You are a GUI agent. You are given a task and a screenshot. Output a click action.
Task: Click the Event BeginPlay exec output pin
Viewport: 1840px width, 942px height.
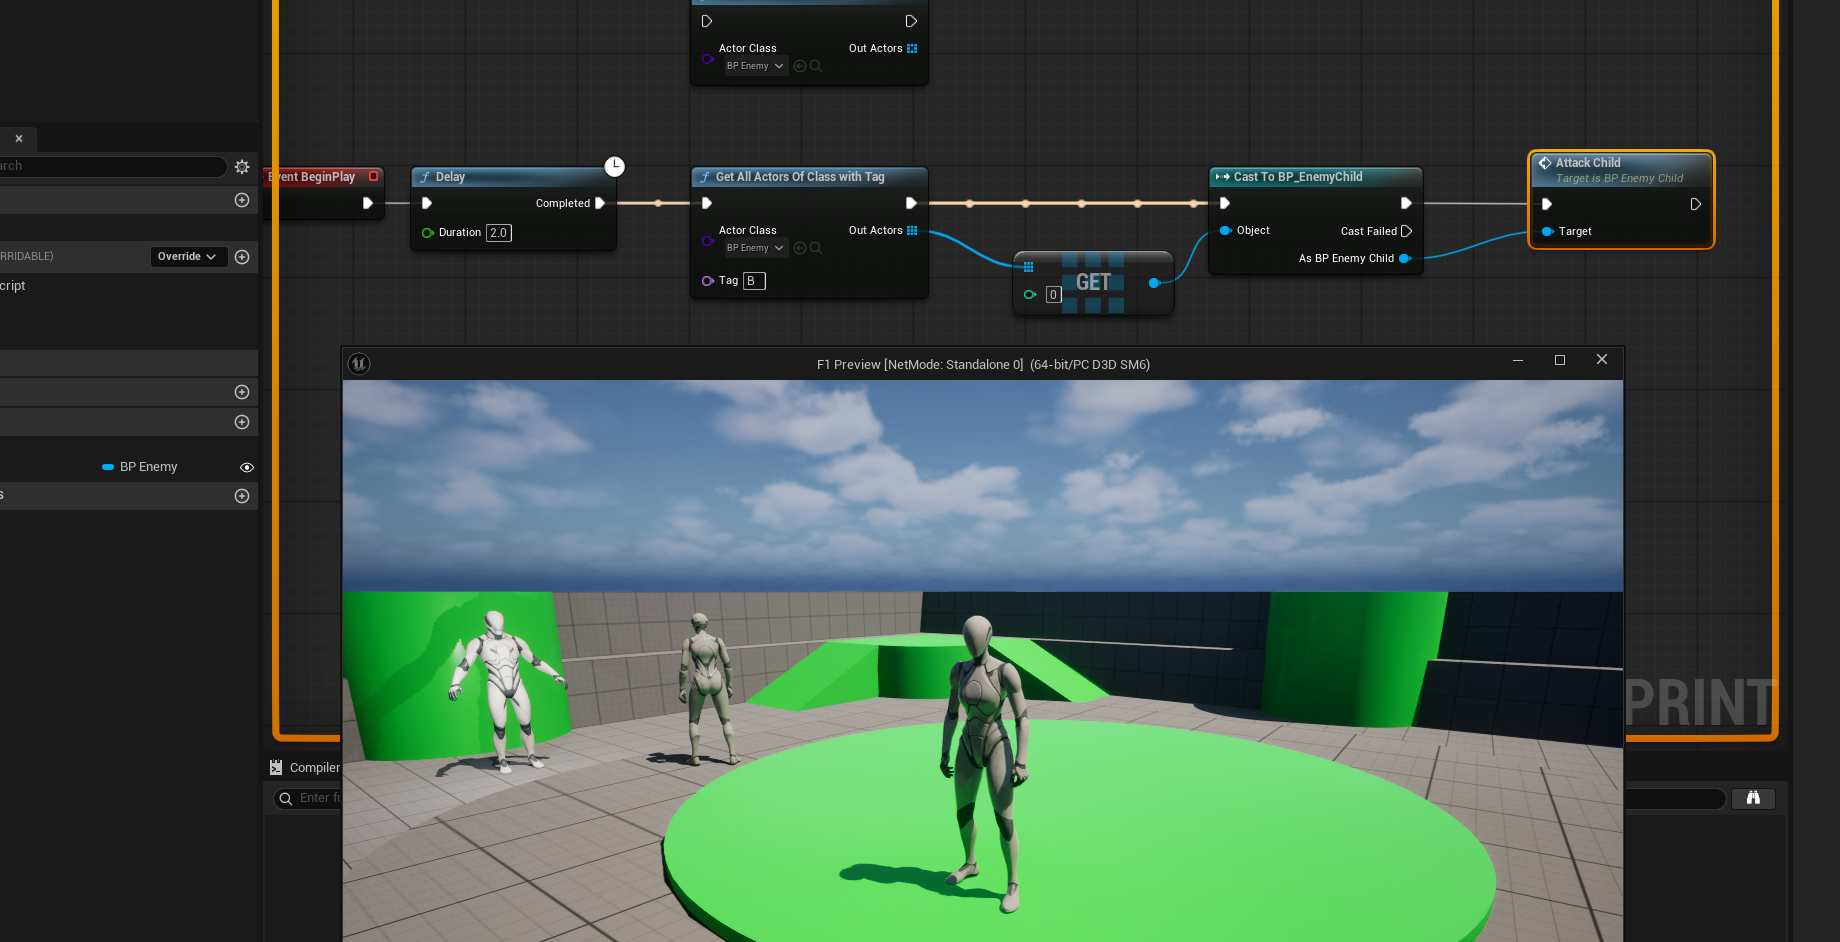tap(368, 203)
